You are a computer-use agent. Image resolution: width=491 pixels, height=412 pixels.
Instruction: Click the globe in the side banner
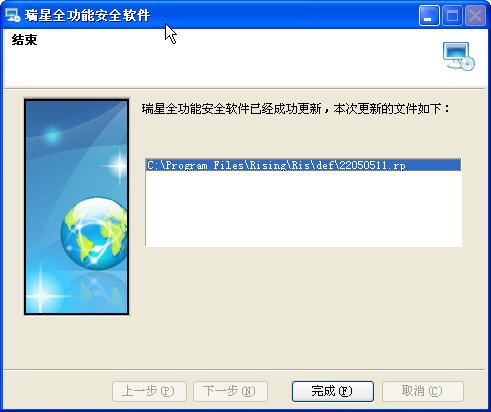click(x=94, y=233)
